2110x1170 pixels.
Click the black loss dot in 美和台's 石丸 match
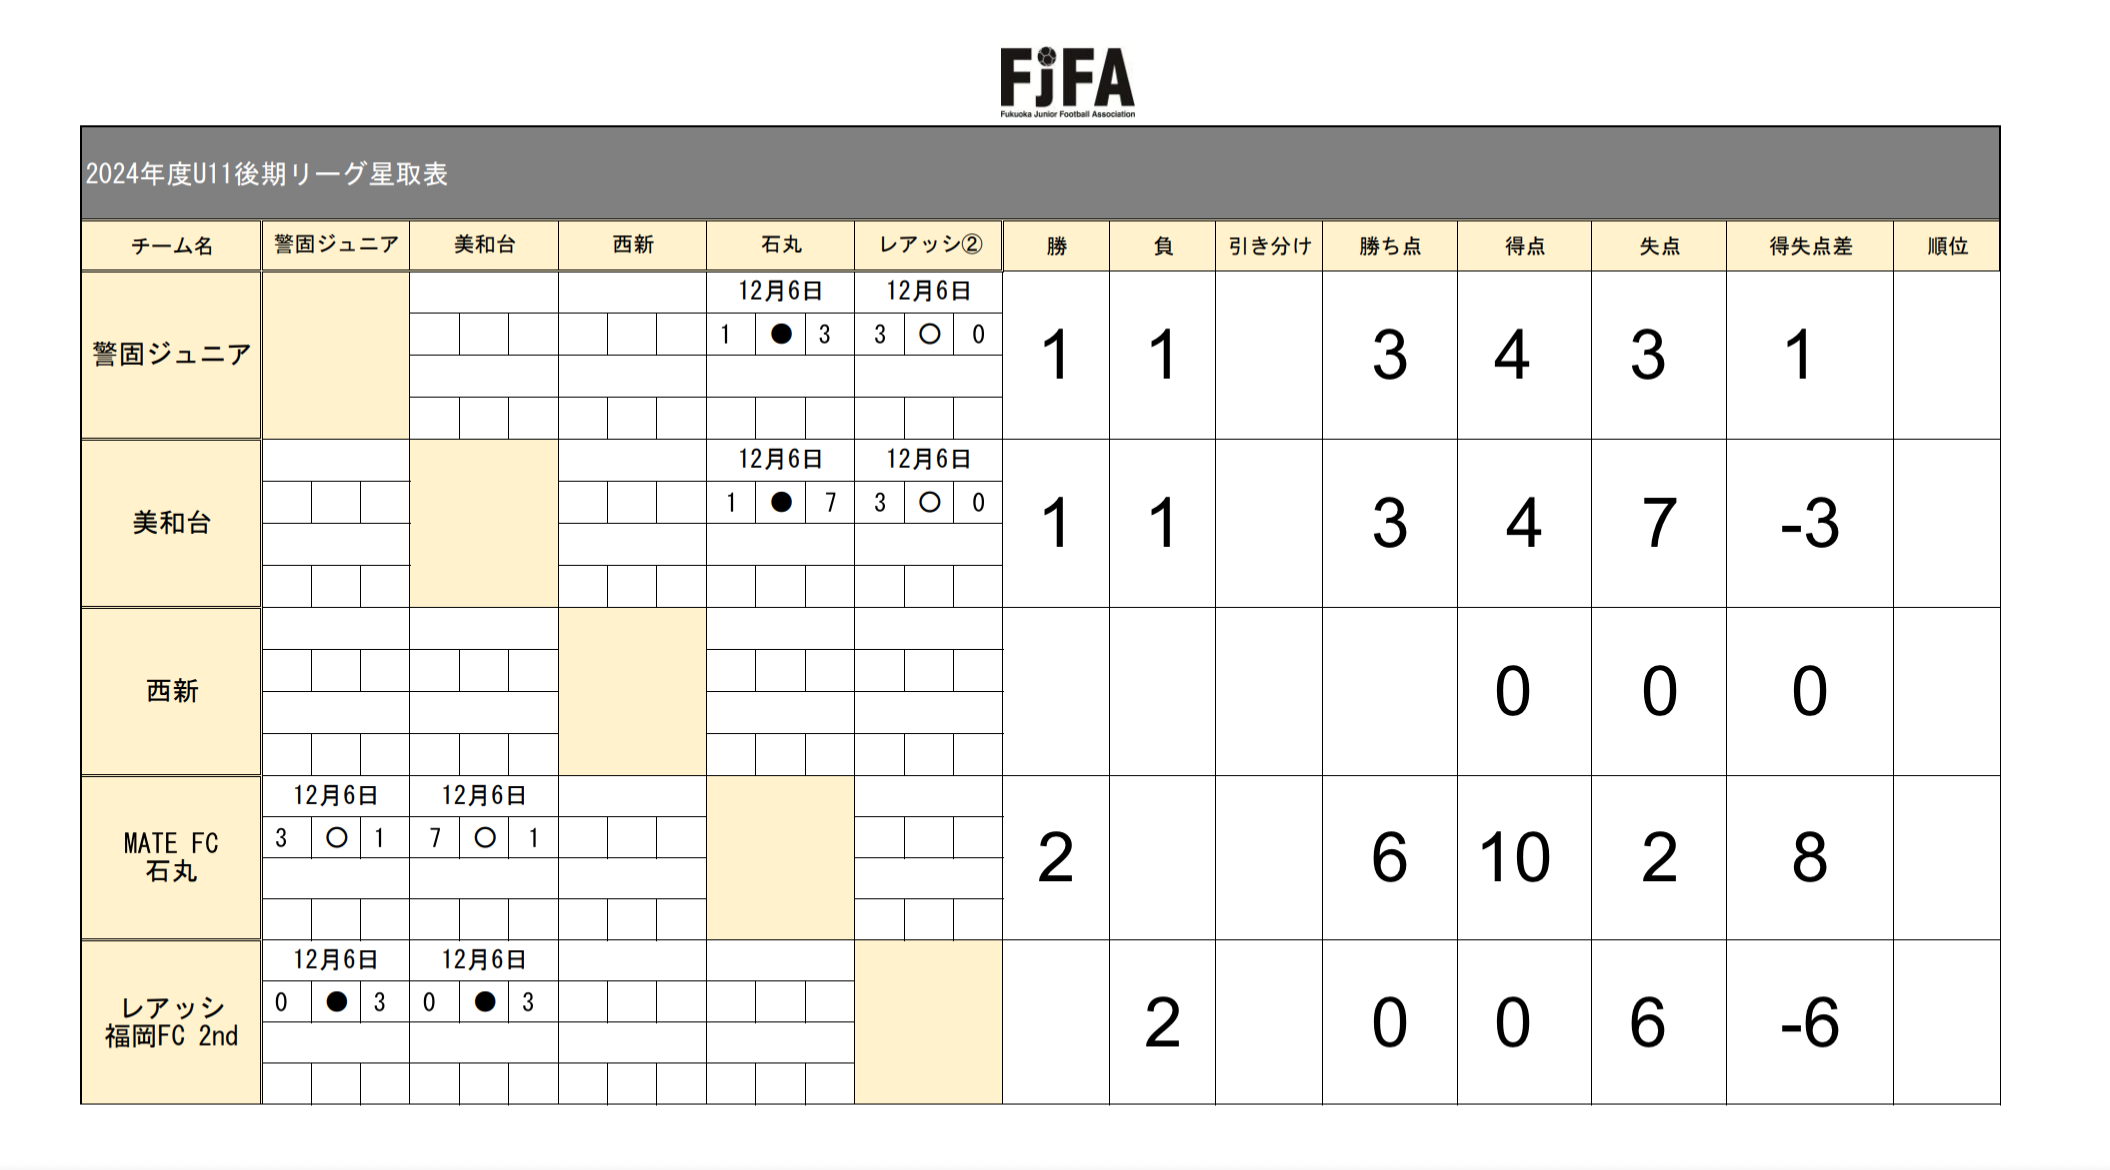tap(781, 502)
